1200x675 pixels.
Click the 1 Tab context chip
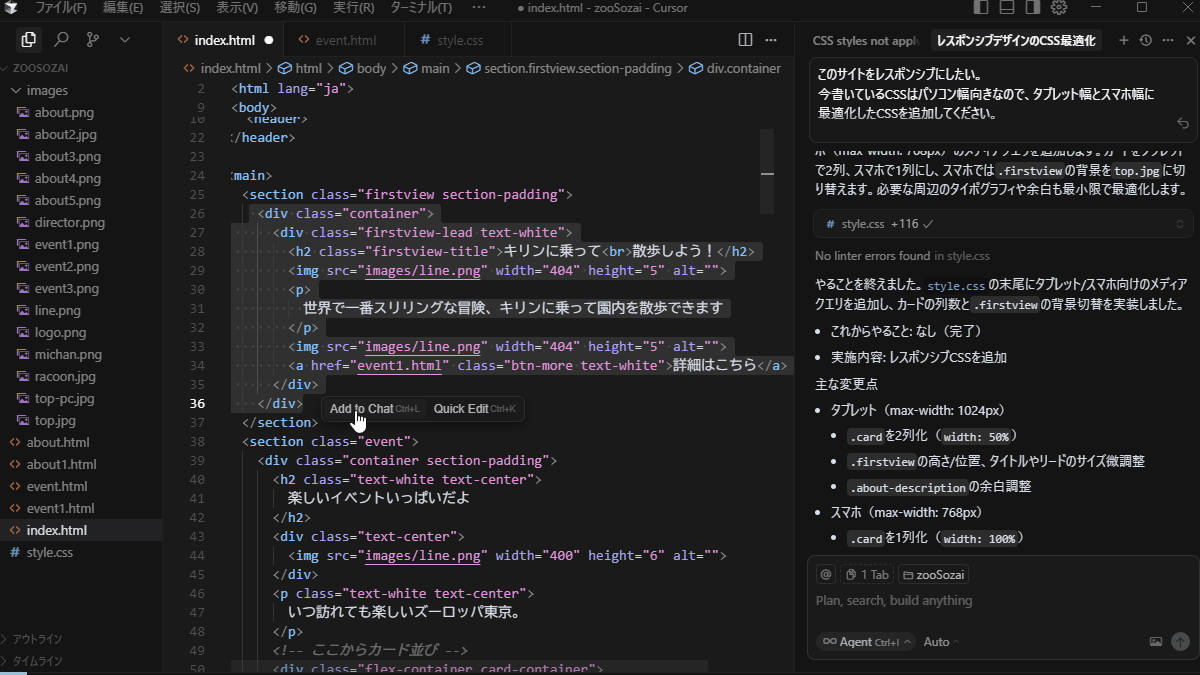point(866,575)
